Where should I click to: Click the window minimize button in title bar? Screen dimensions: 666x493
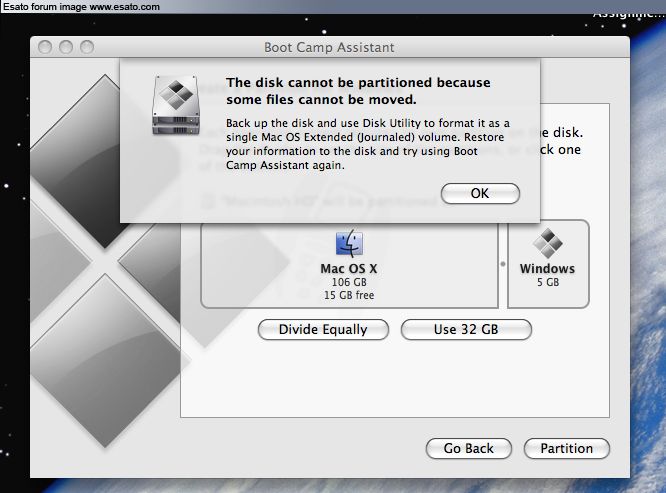(66, 47)
